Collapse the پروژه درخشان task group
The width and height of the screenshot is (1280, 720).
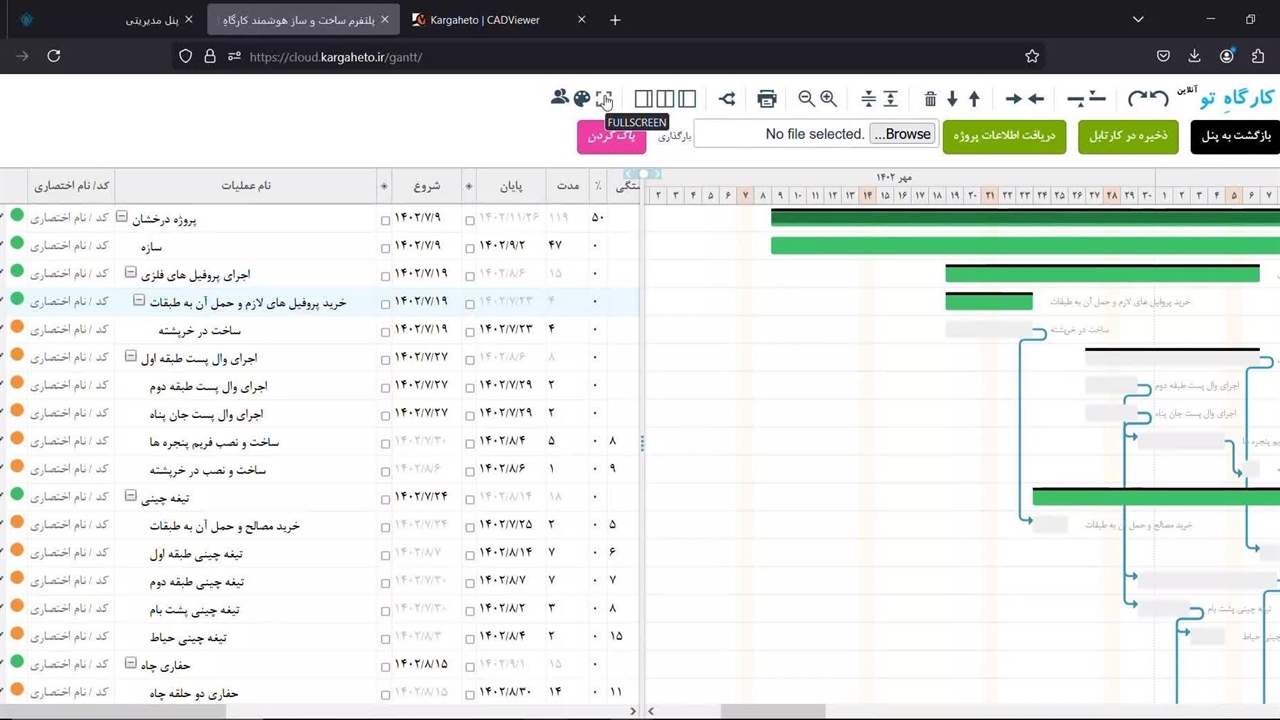click(122, 216)
